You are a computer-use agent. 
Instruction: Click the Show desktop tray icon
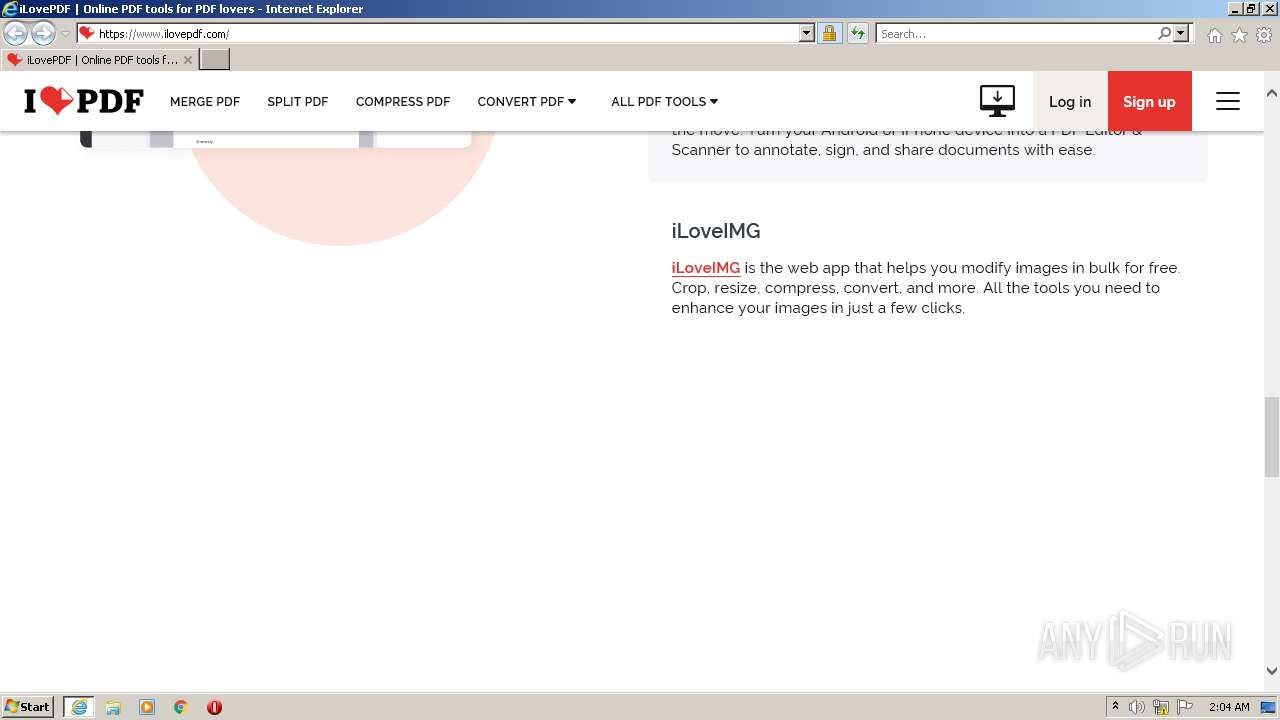point(1269,707)
